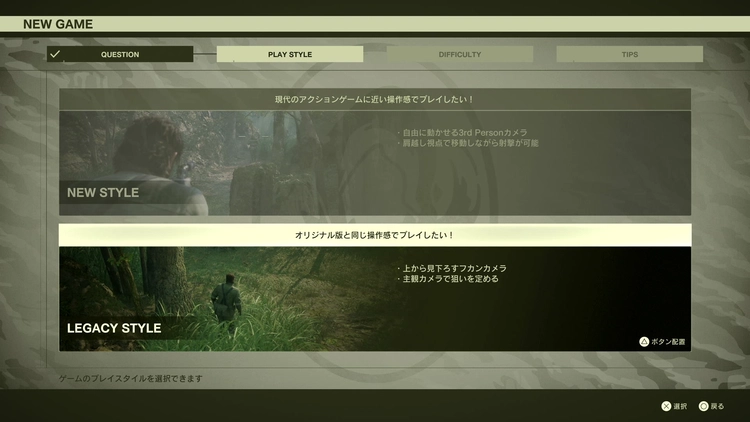The width and height of the screenshot is (750, 422).
Task: Go to the DIFFICULTY tab
Action: pyautogui.click(x=460, y=54)
